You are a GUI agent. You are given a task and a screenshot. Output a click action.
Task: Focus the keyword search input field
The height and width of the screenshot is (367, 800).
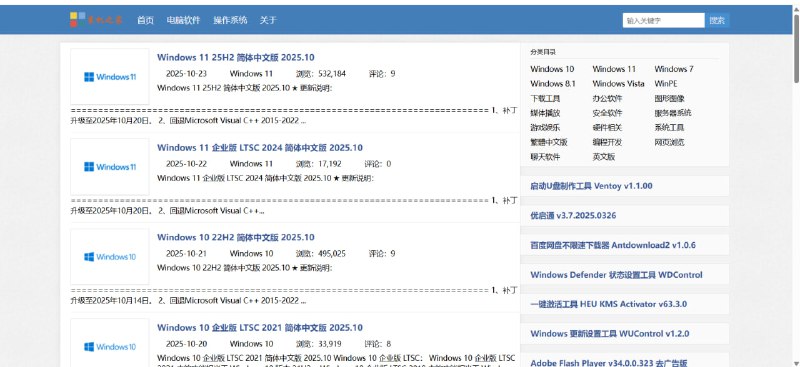663,20
